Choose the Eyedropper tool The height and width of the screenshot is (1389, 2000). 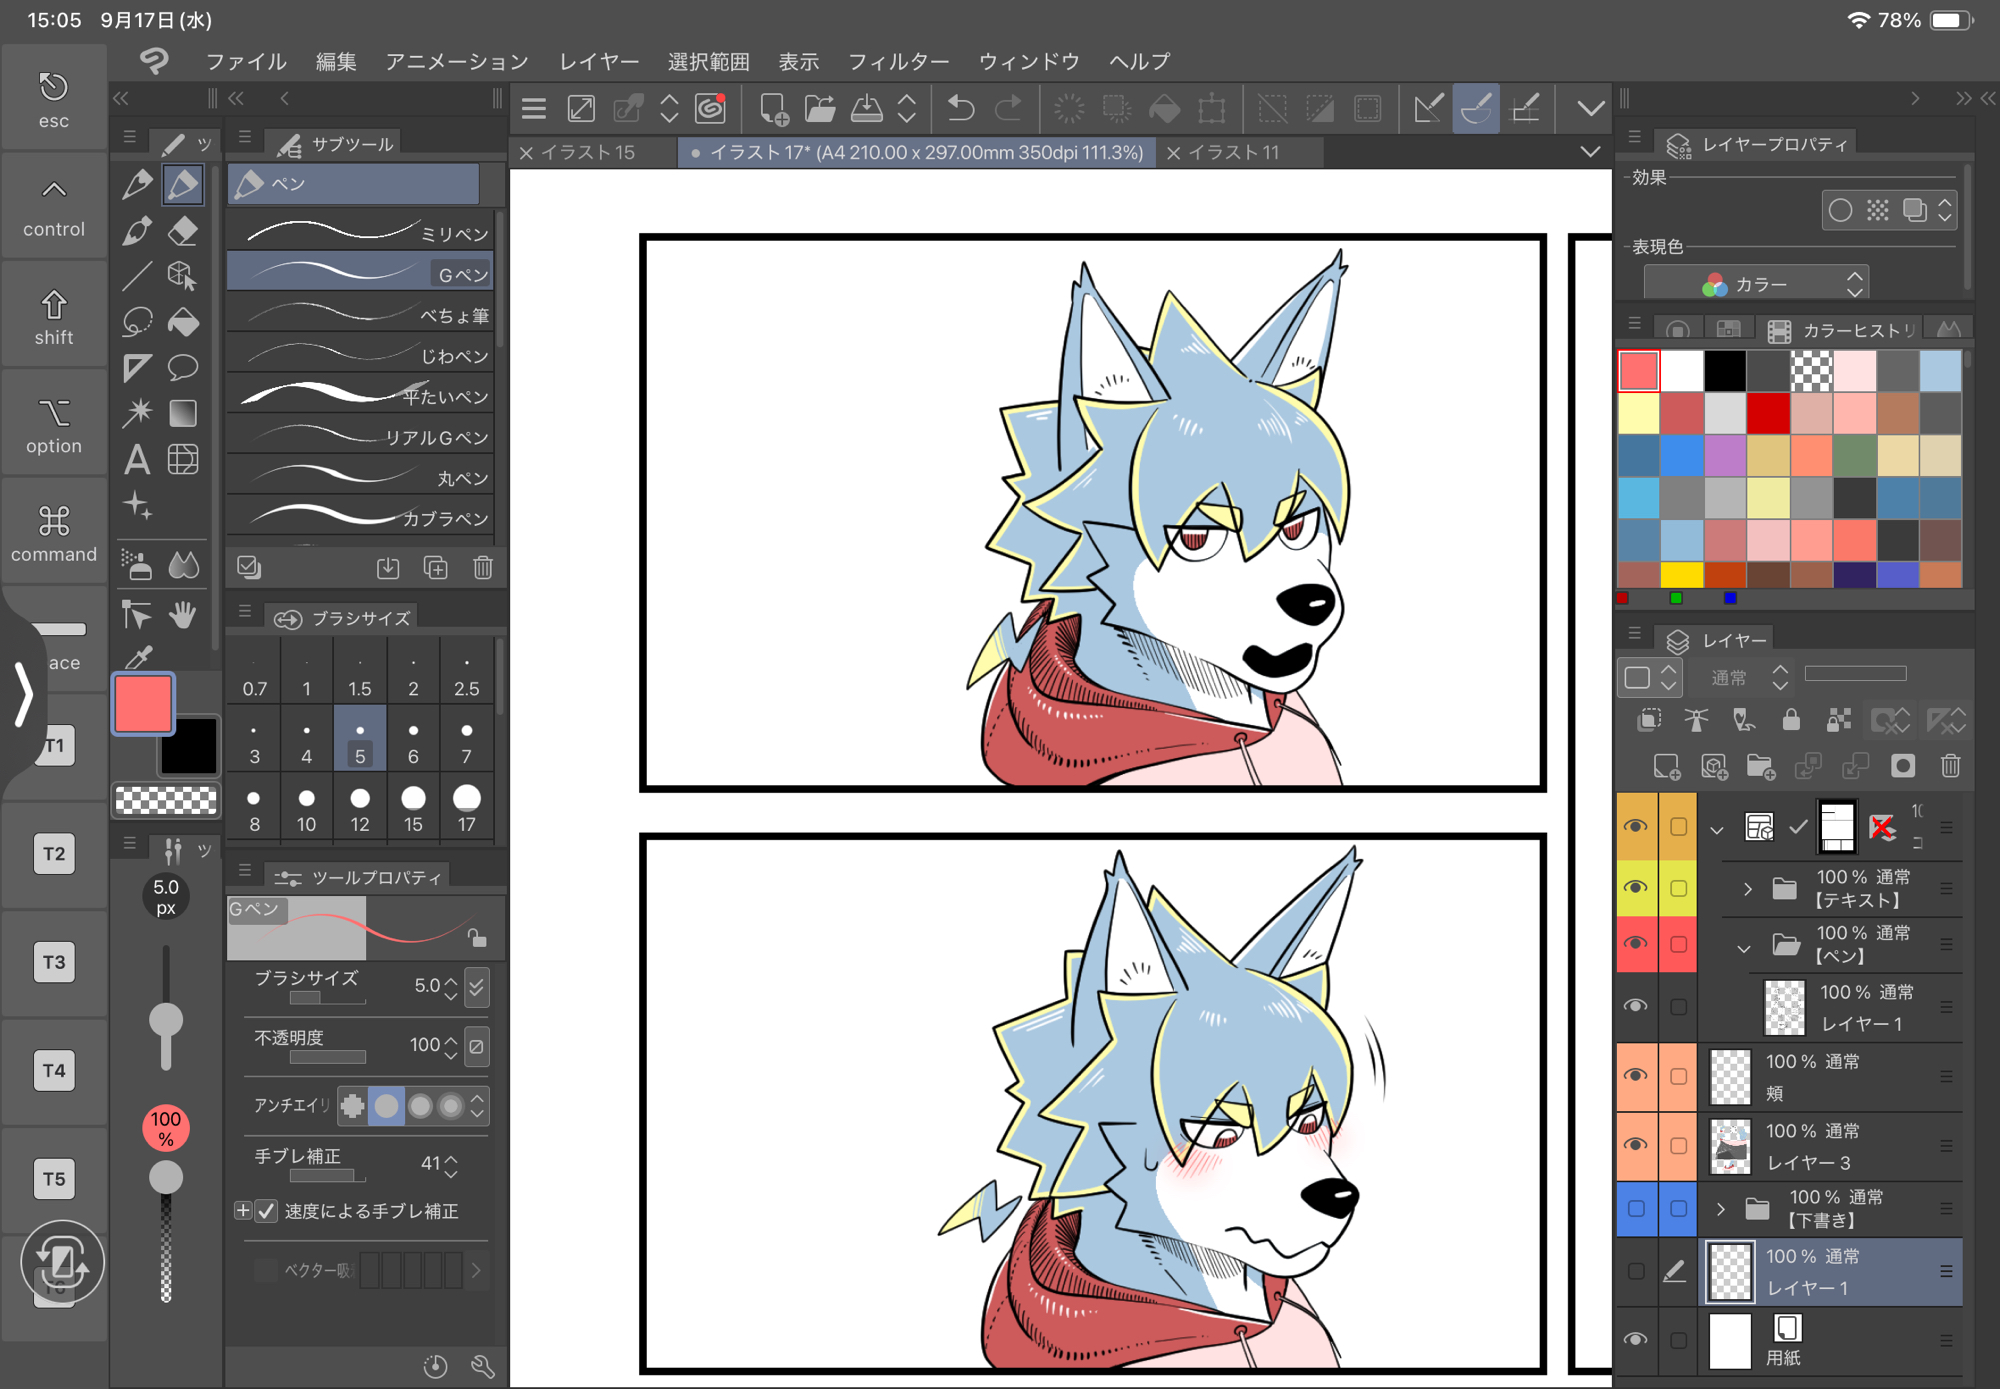pos(138,657)
